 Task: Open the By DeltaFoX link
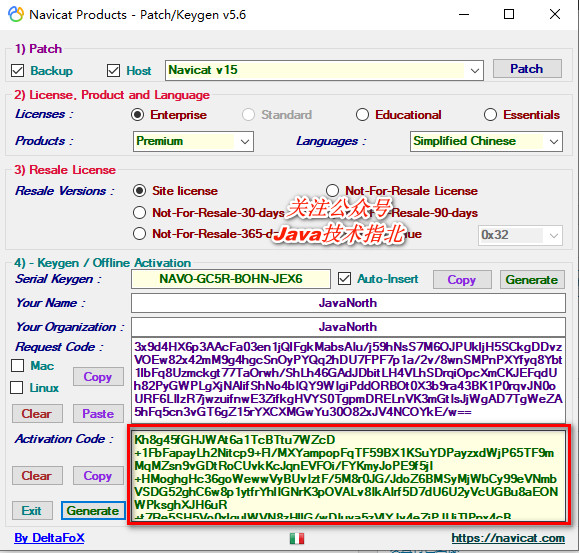(x=49, y=538)
